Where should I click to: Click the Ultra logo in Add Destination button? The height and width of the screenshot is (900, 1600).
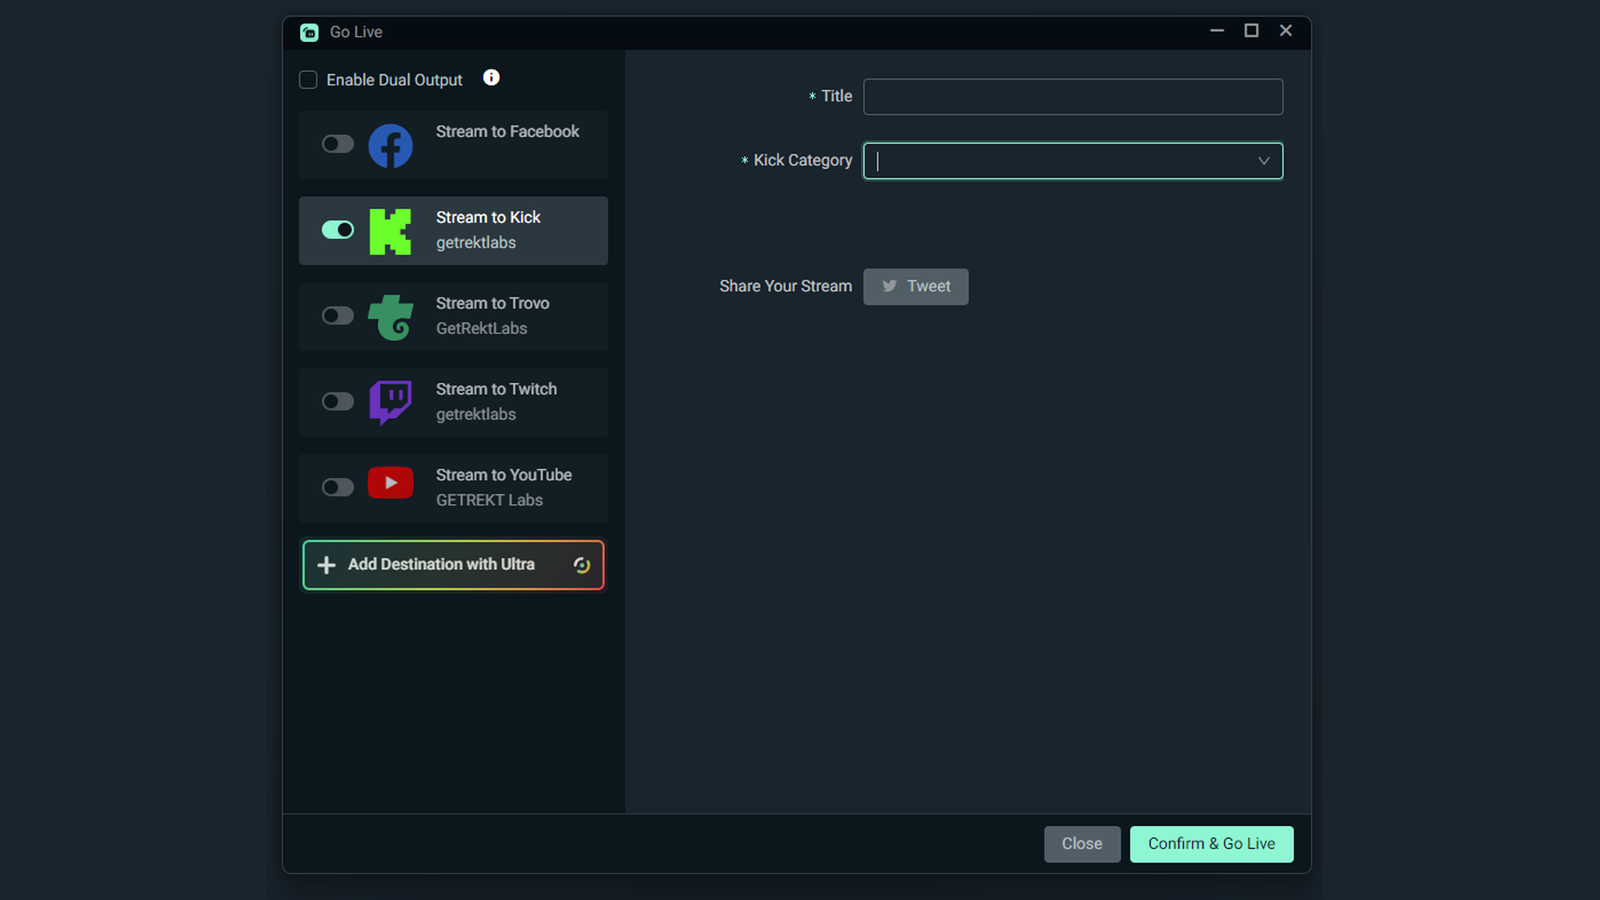583,565
